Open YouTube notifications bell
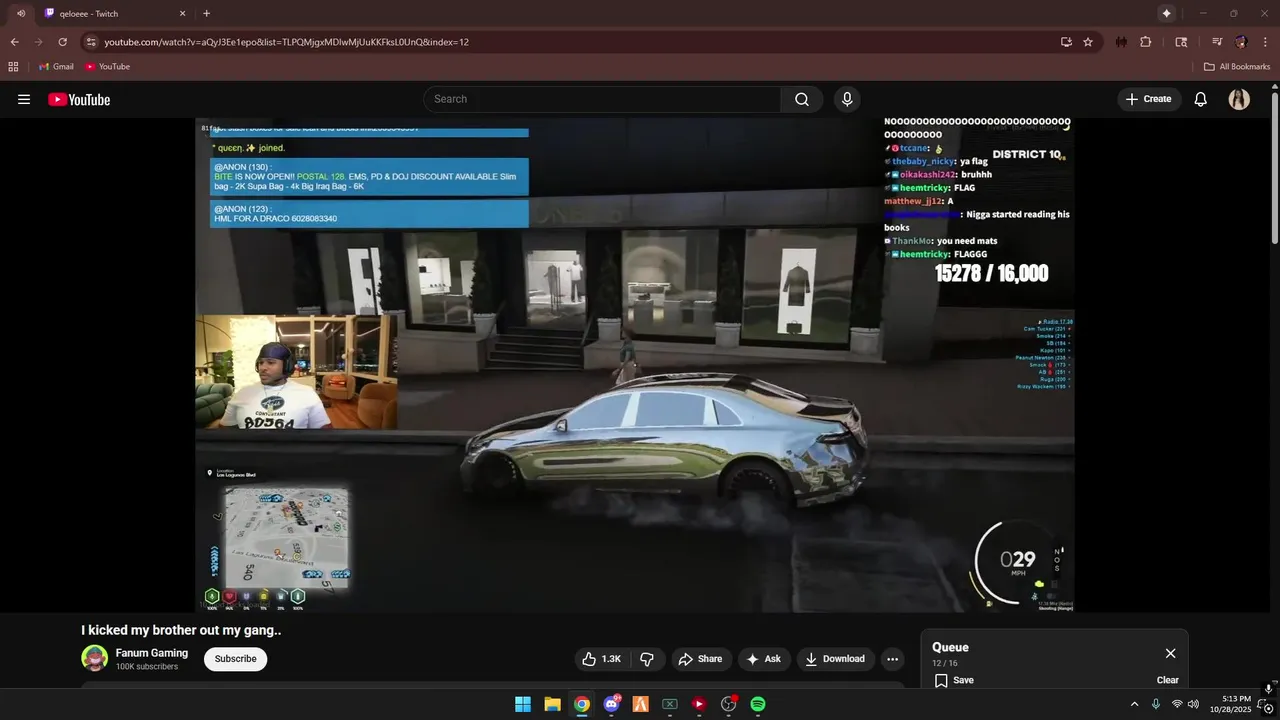This screenshot has width=1280, height=720. [x=1201, y=99]
